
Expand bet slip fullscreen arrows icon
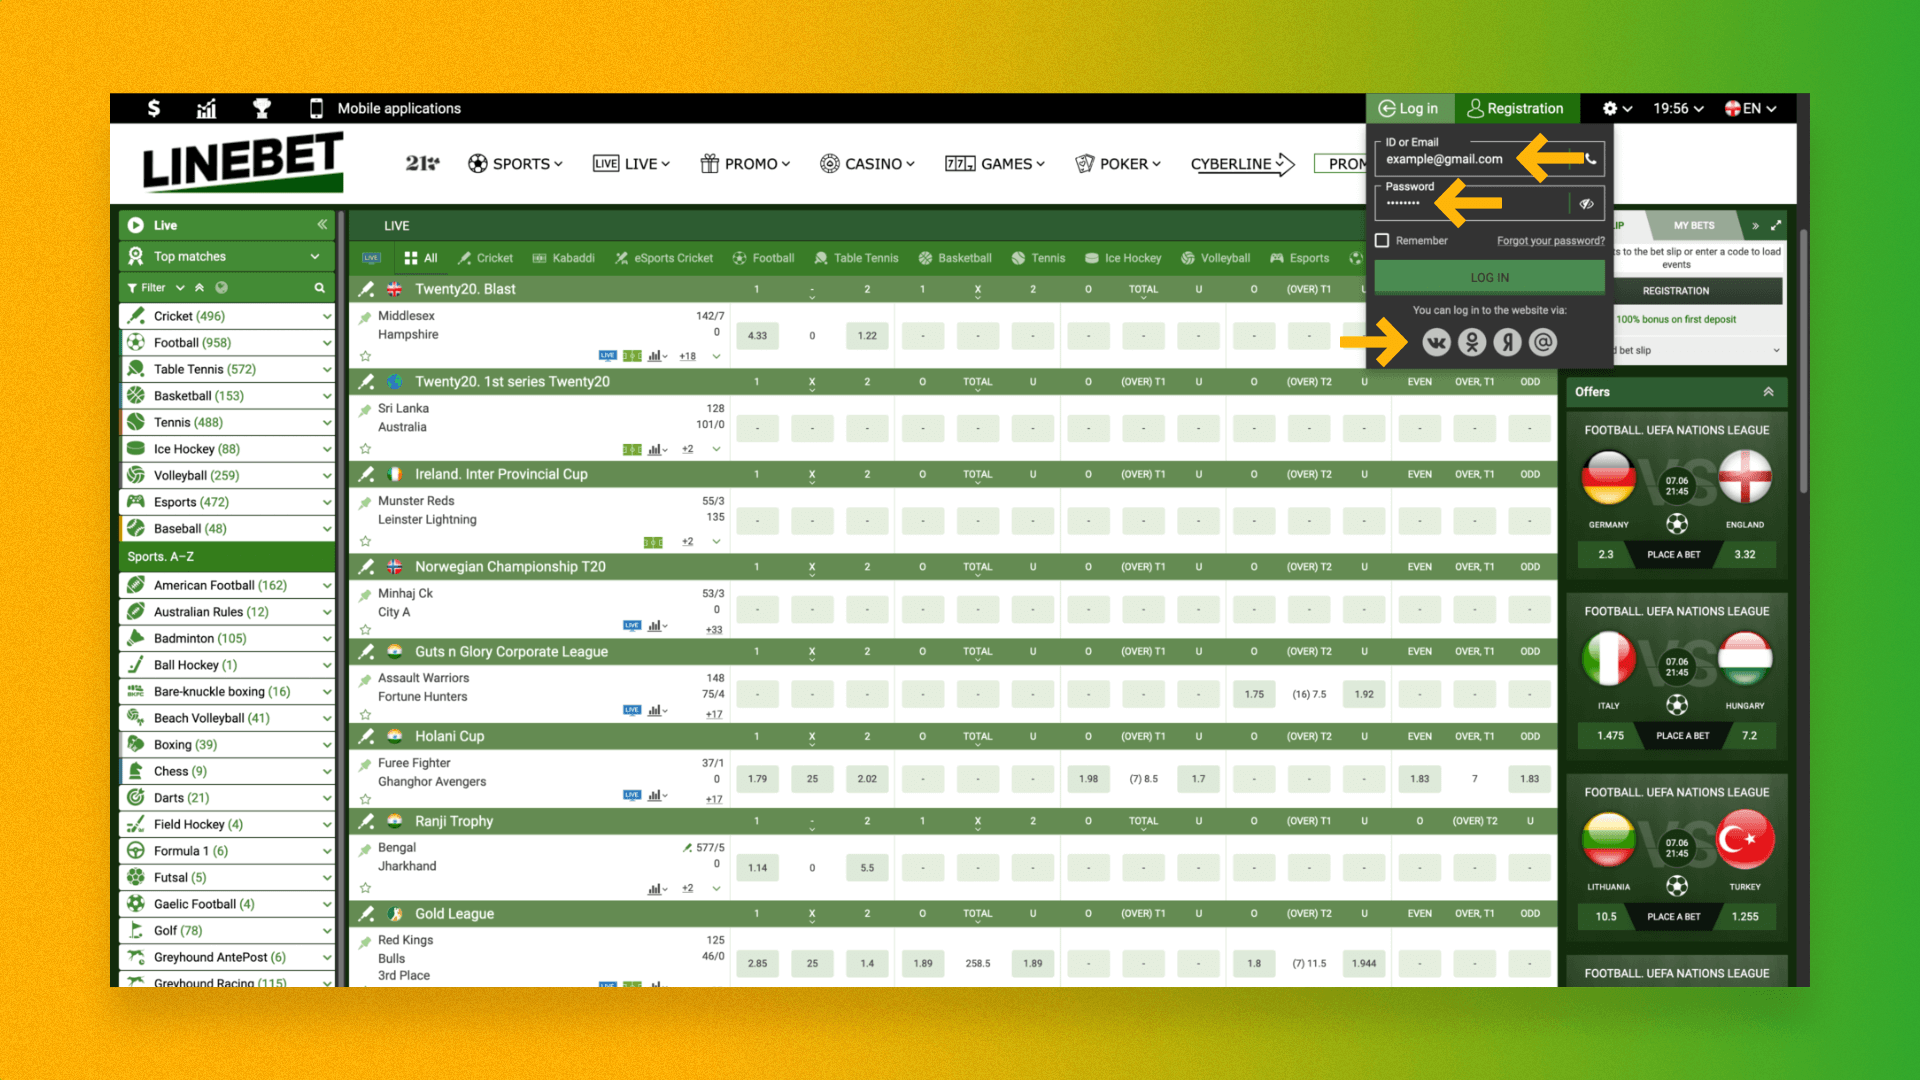(1776, 226)
